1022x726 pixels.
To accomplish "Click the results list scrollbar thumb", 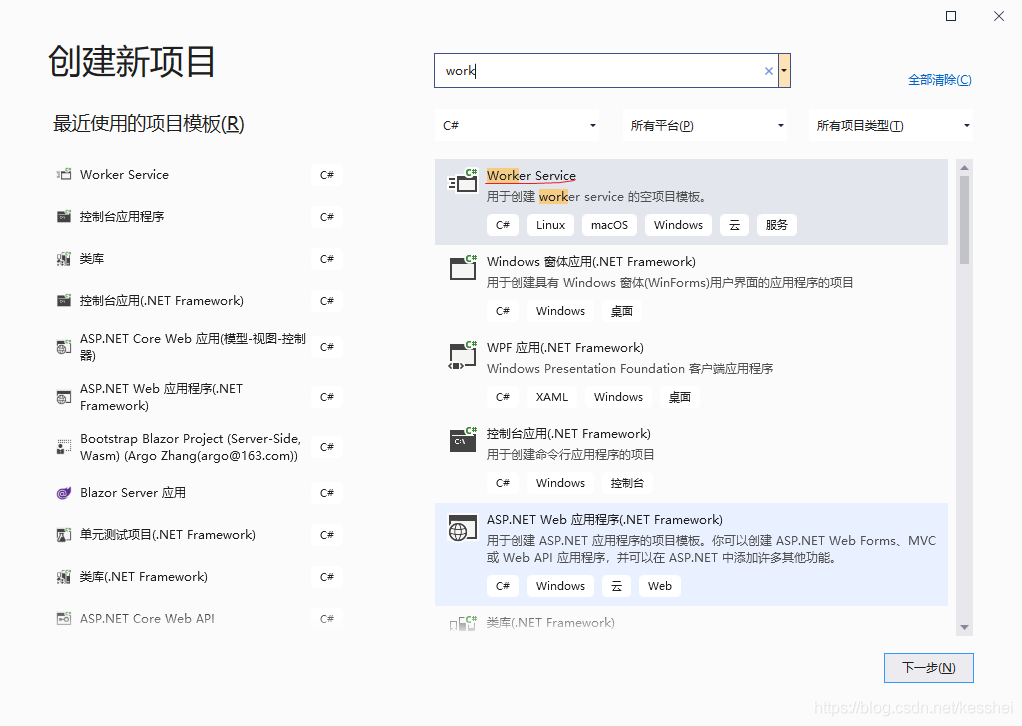I will pyautogui.click(x=964, y=220).
